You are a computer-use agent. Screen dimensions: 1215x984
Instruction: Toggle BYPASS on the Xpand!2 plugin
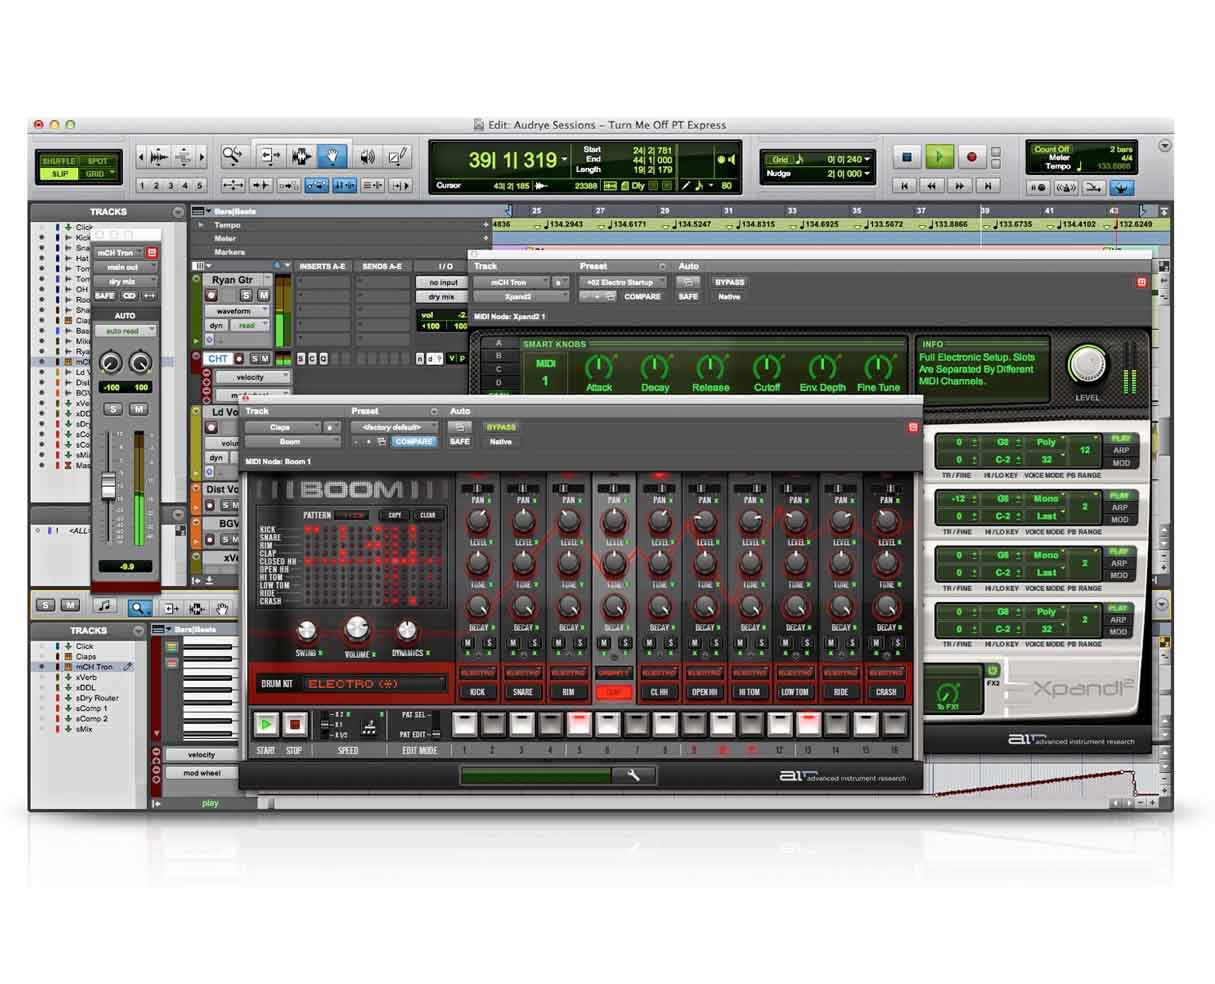[730, 282]
